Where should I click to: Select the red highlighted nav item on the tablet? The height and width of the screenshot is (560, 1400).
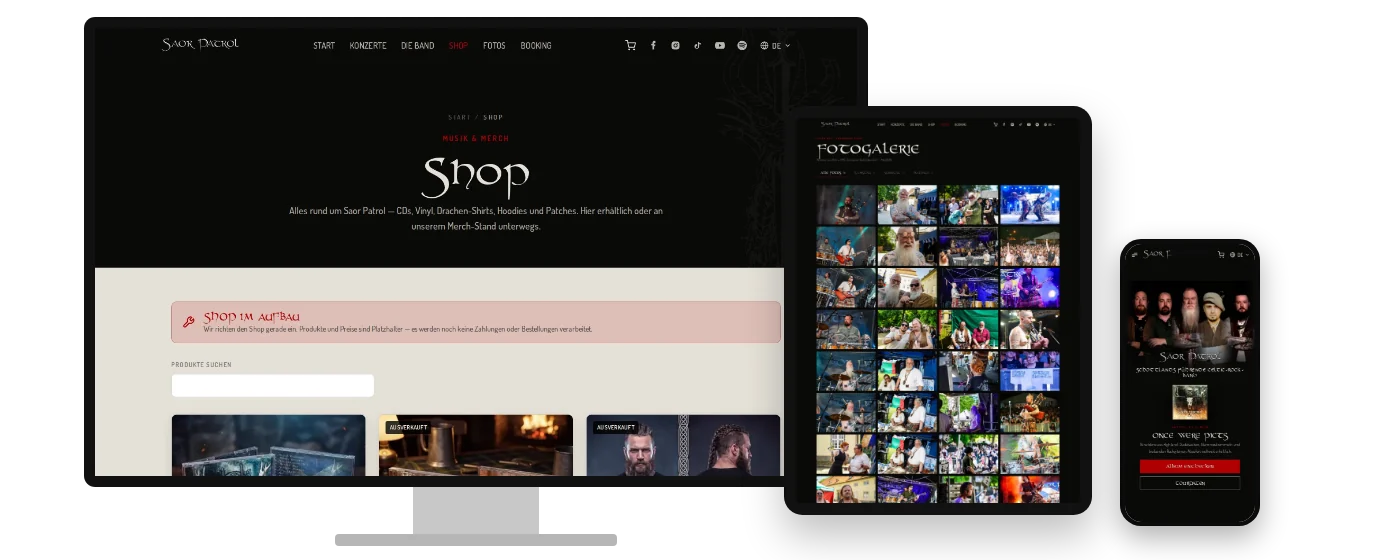point(945,124)
